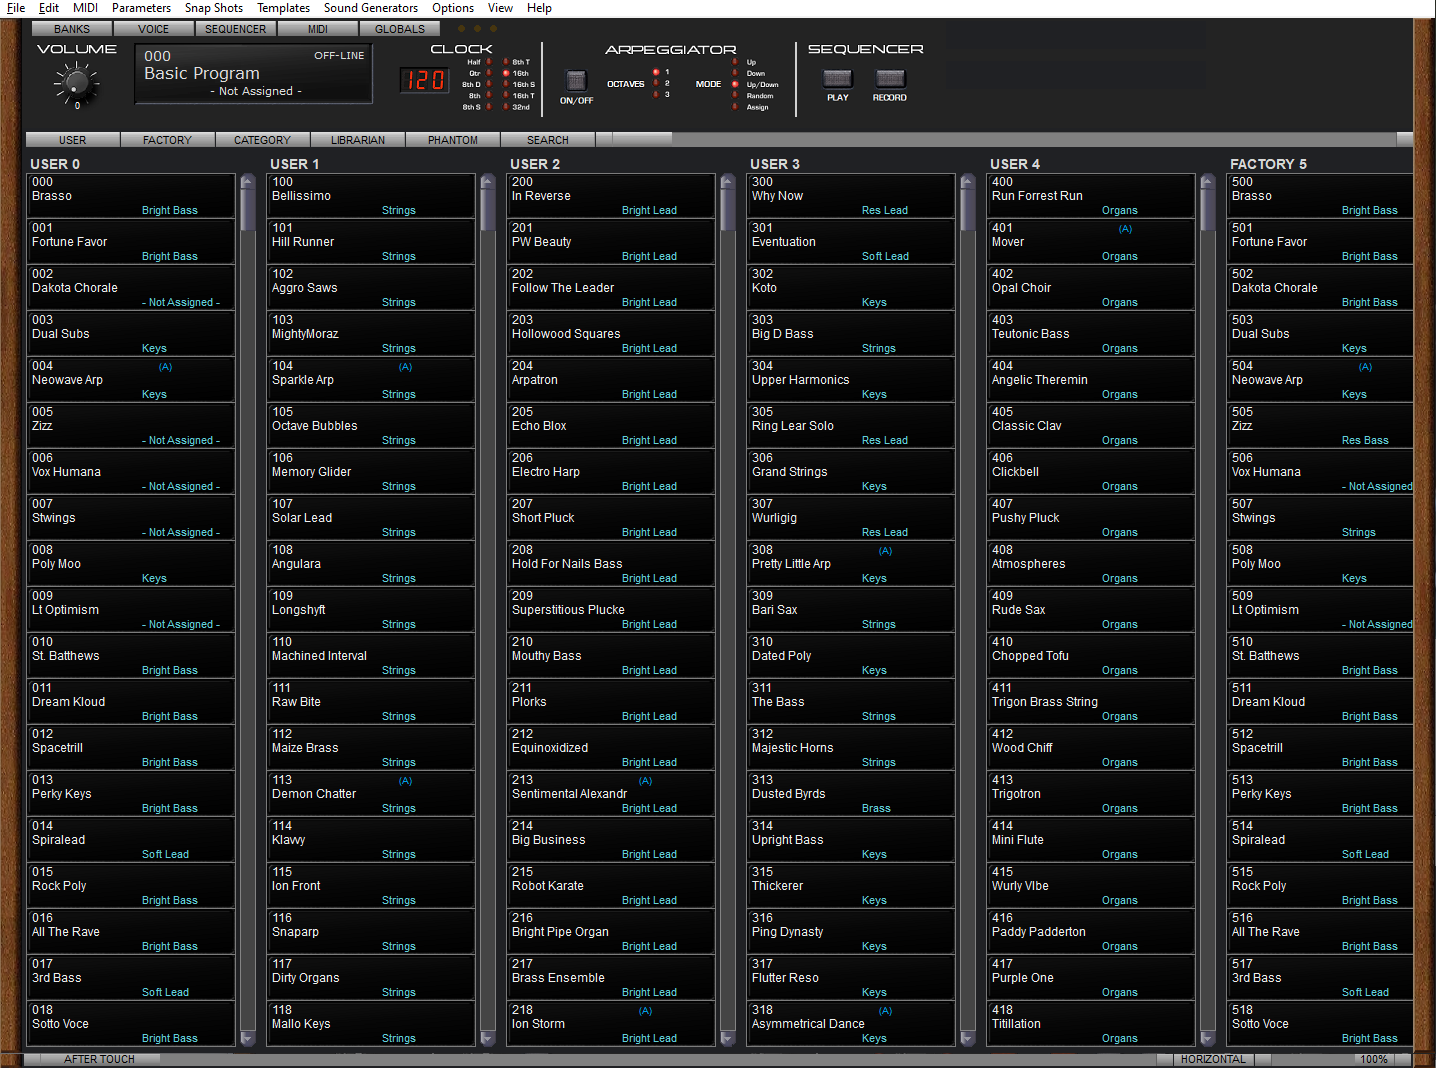1437x1068 pixels.
Task: Select the 8th T clock division
Action: [506, 62]
